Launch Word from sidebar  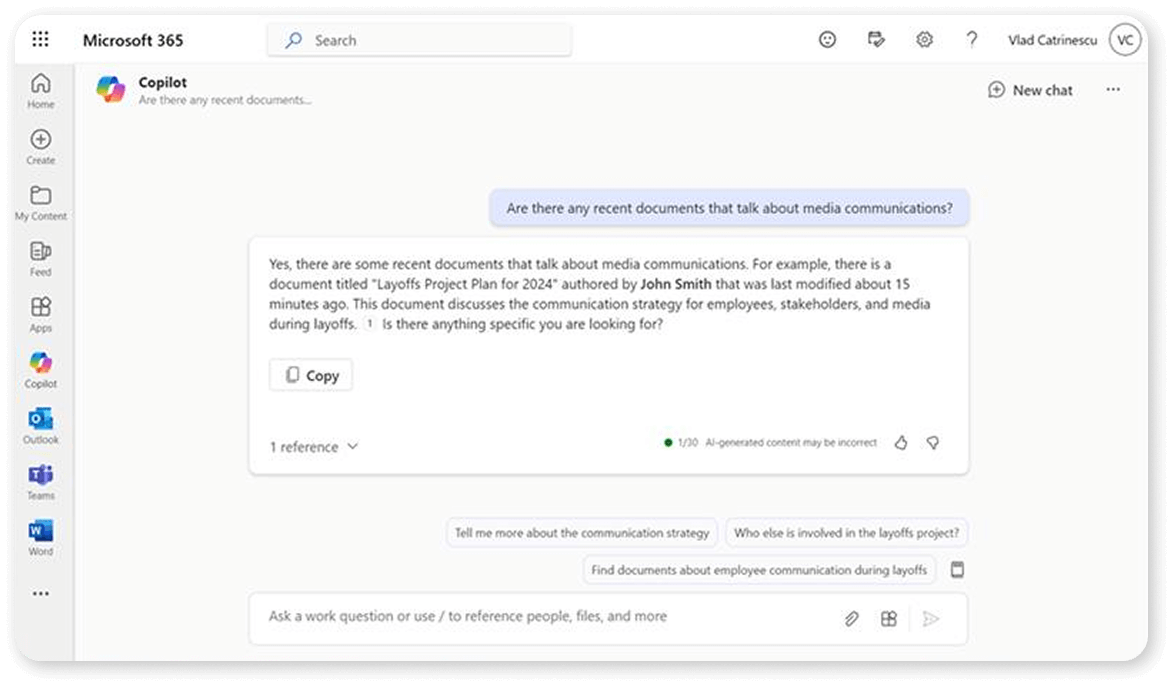40,538
